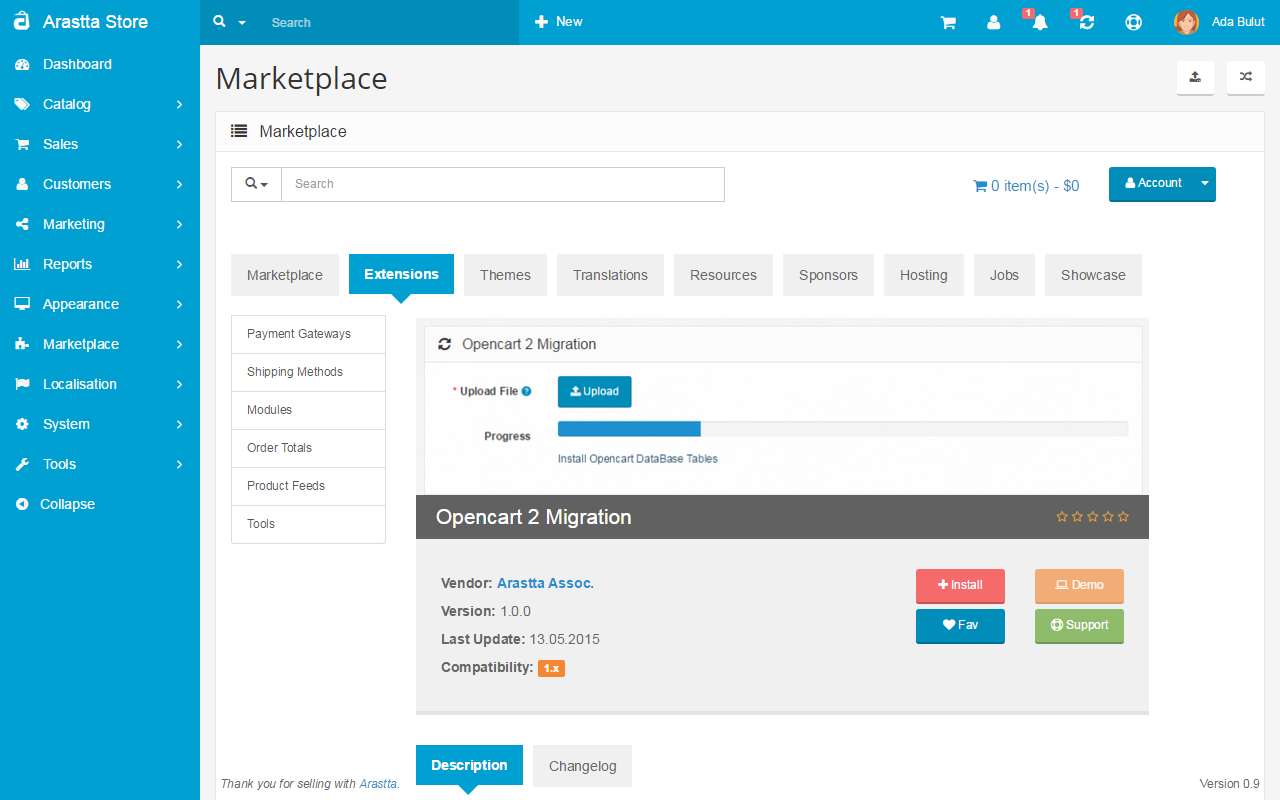Click the update refresh icon in top bar
The image size is (1280, 800).
pos(1086,22)
